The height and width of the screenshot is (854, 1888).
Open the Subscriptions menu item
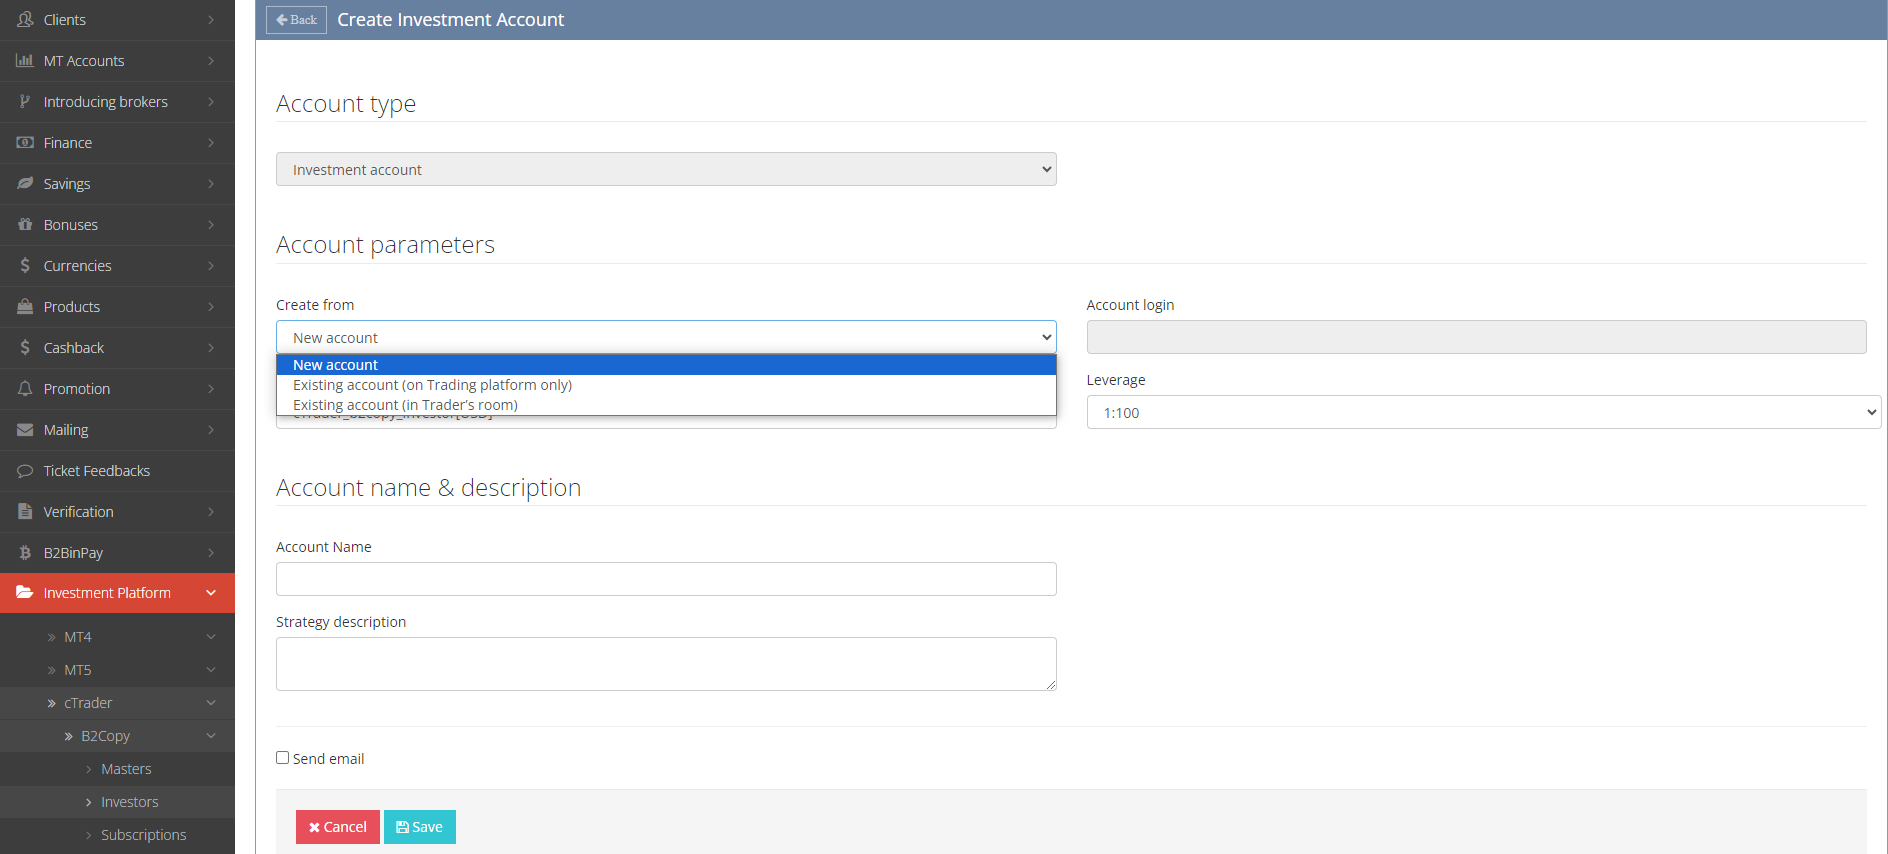[x=143, y=835]
